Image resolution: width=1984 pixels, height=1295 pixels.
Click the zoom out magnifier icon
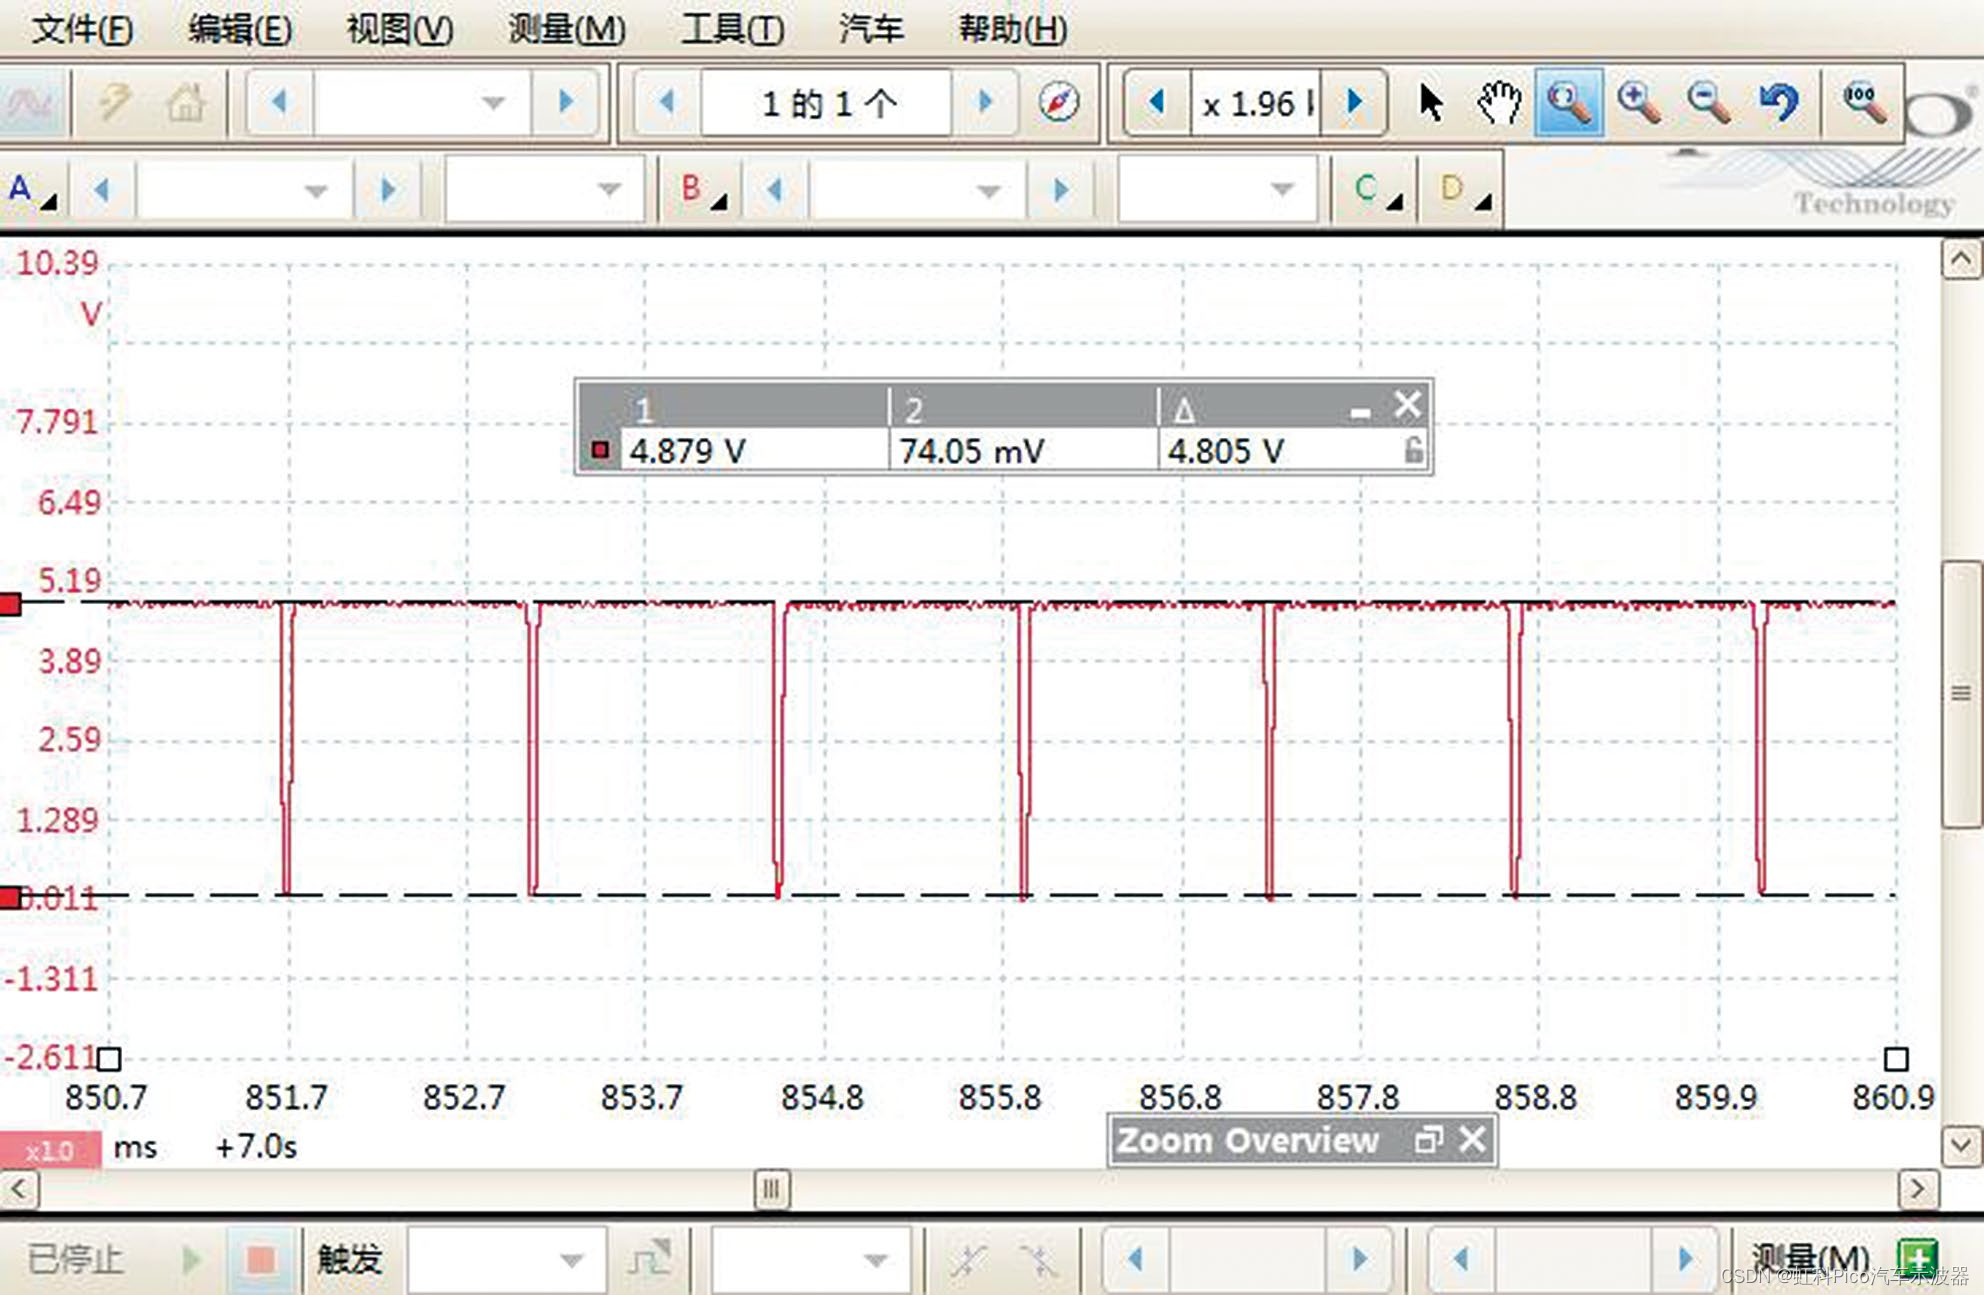(x=1709, y=102)
